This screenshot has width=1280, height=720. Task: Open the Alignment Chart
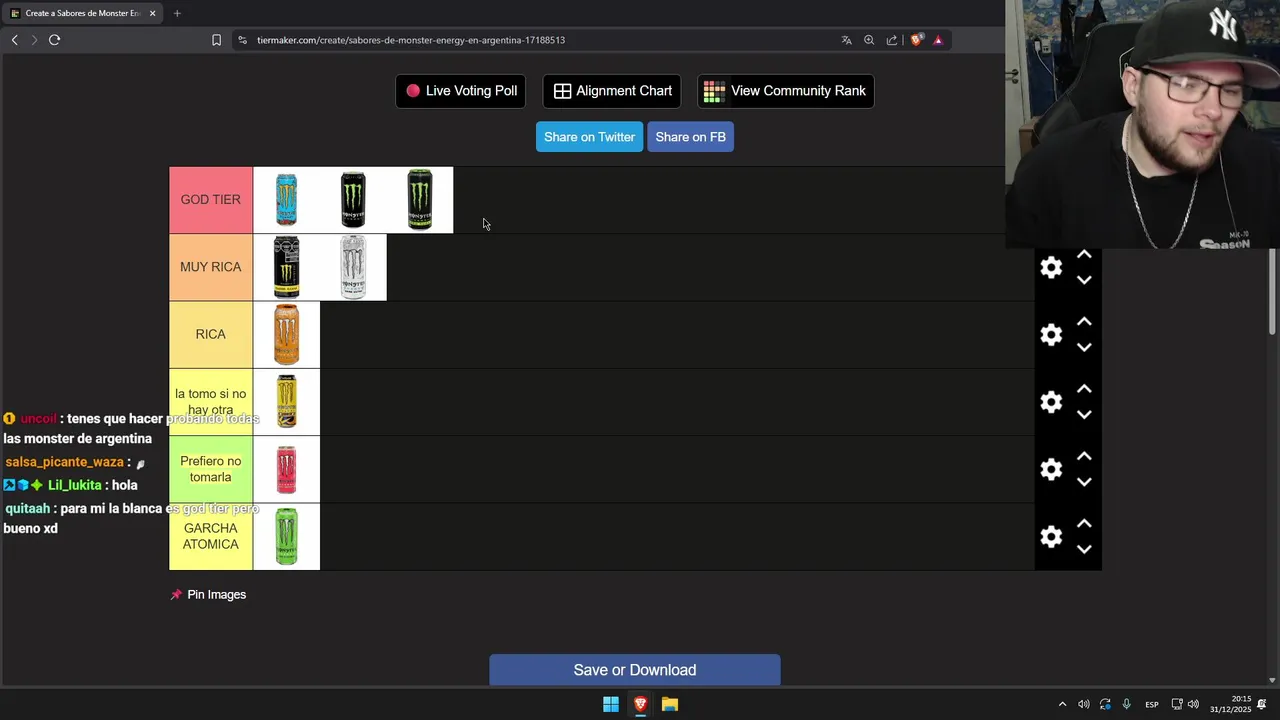(612, 91)
